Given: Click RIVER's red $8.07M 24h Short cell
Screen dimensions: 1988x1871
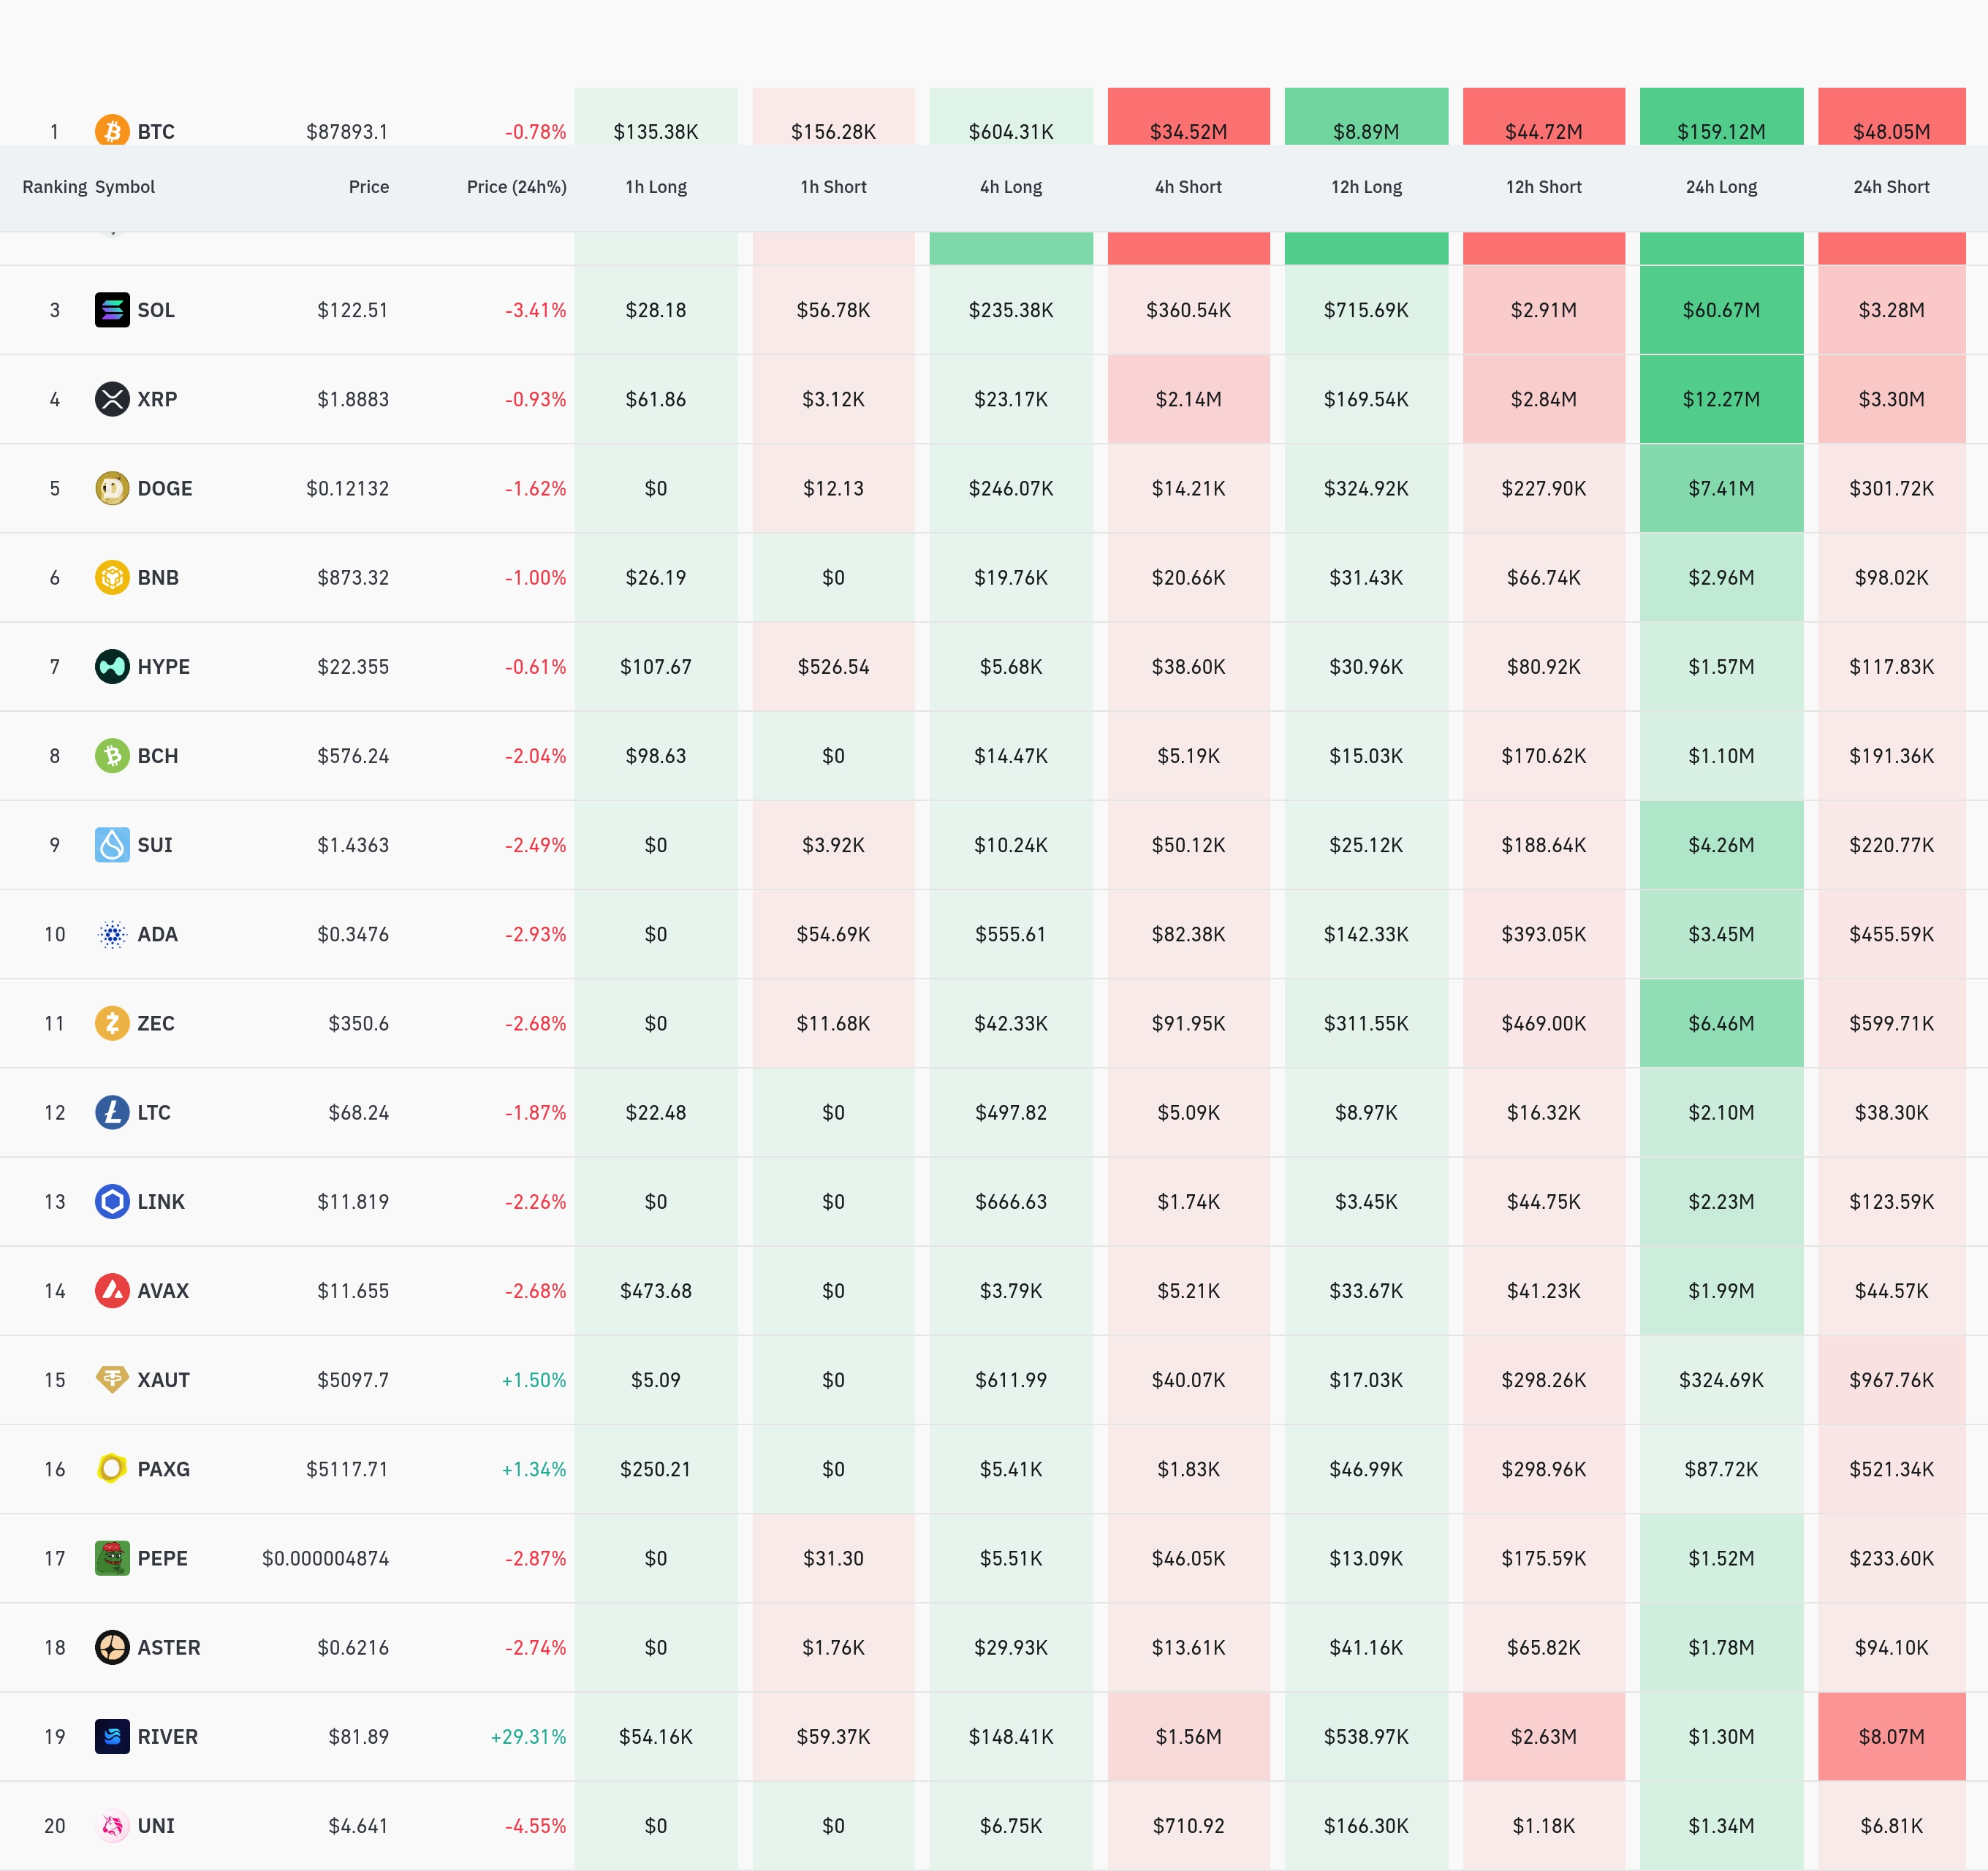Looking at the screenshot, I should (x=1891, y=1736).
